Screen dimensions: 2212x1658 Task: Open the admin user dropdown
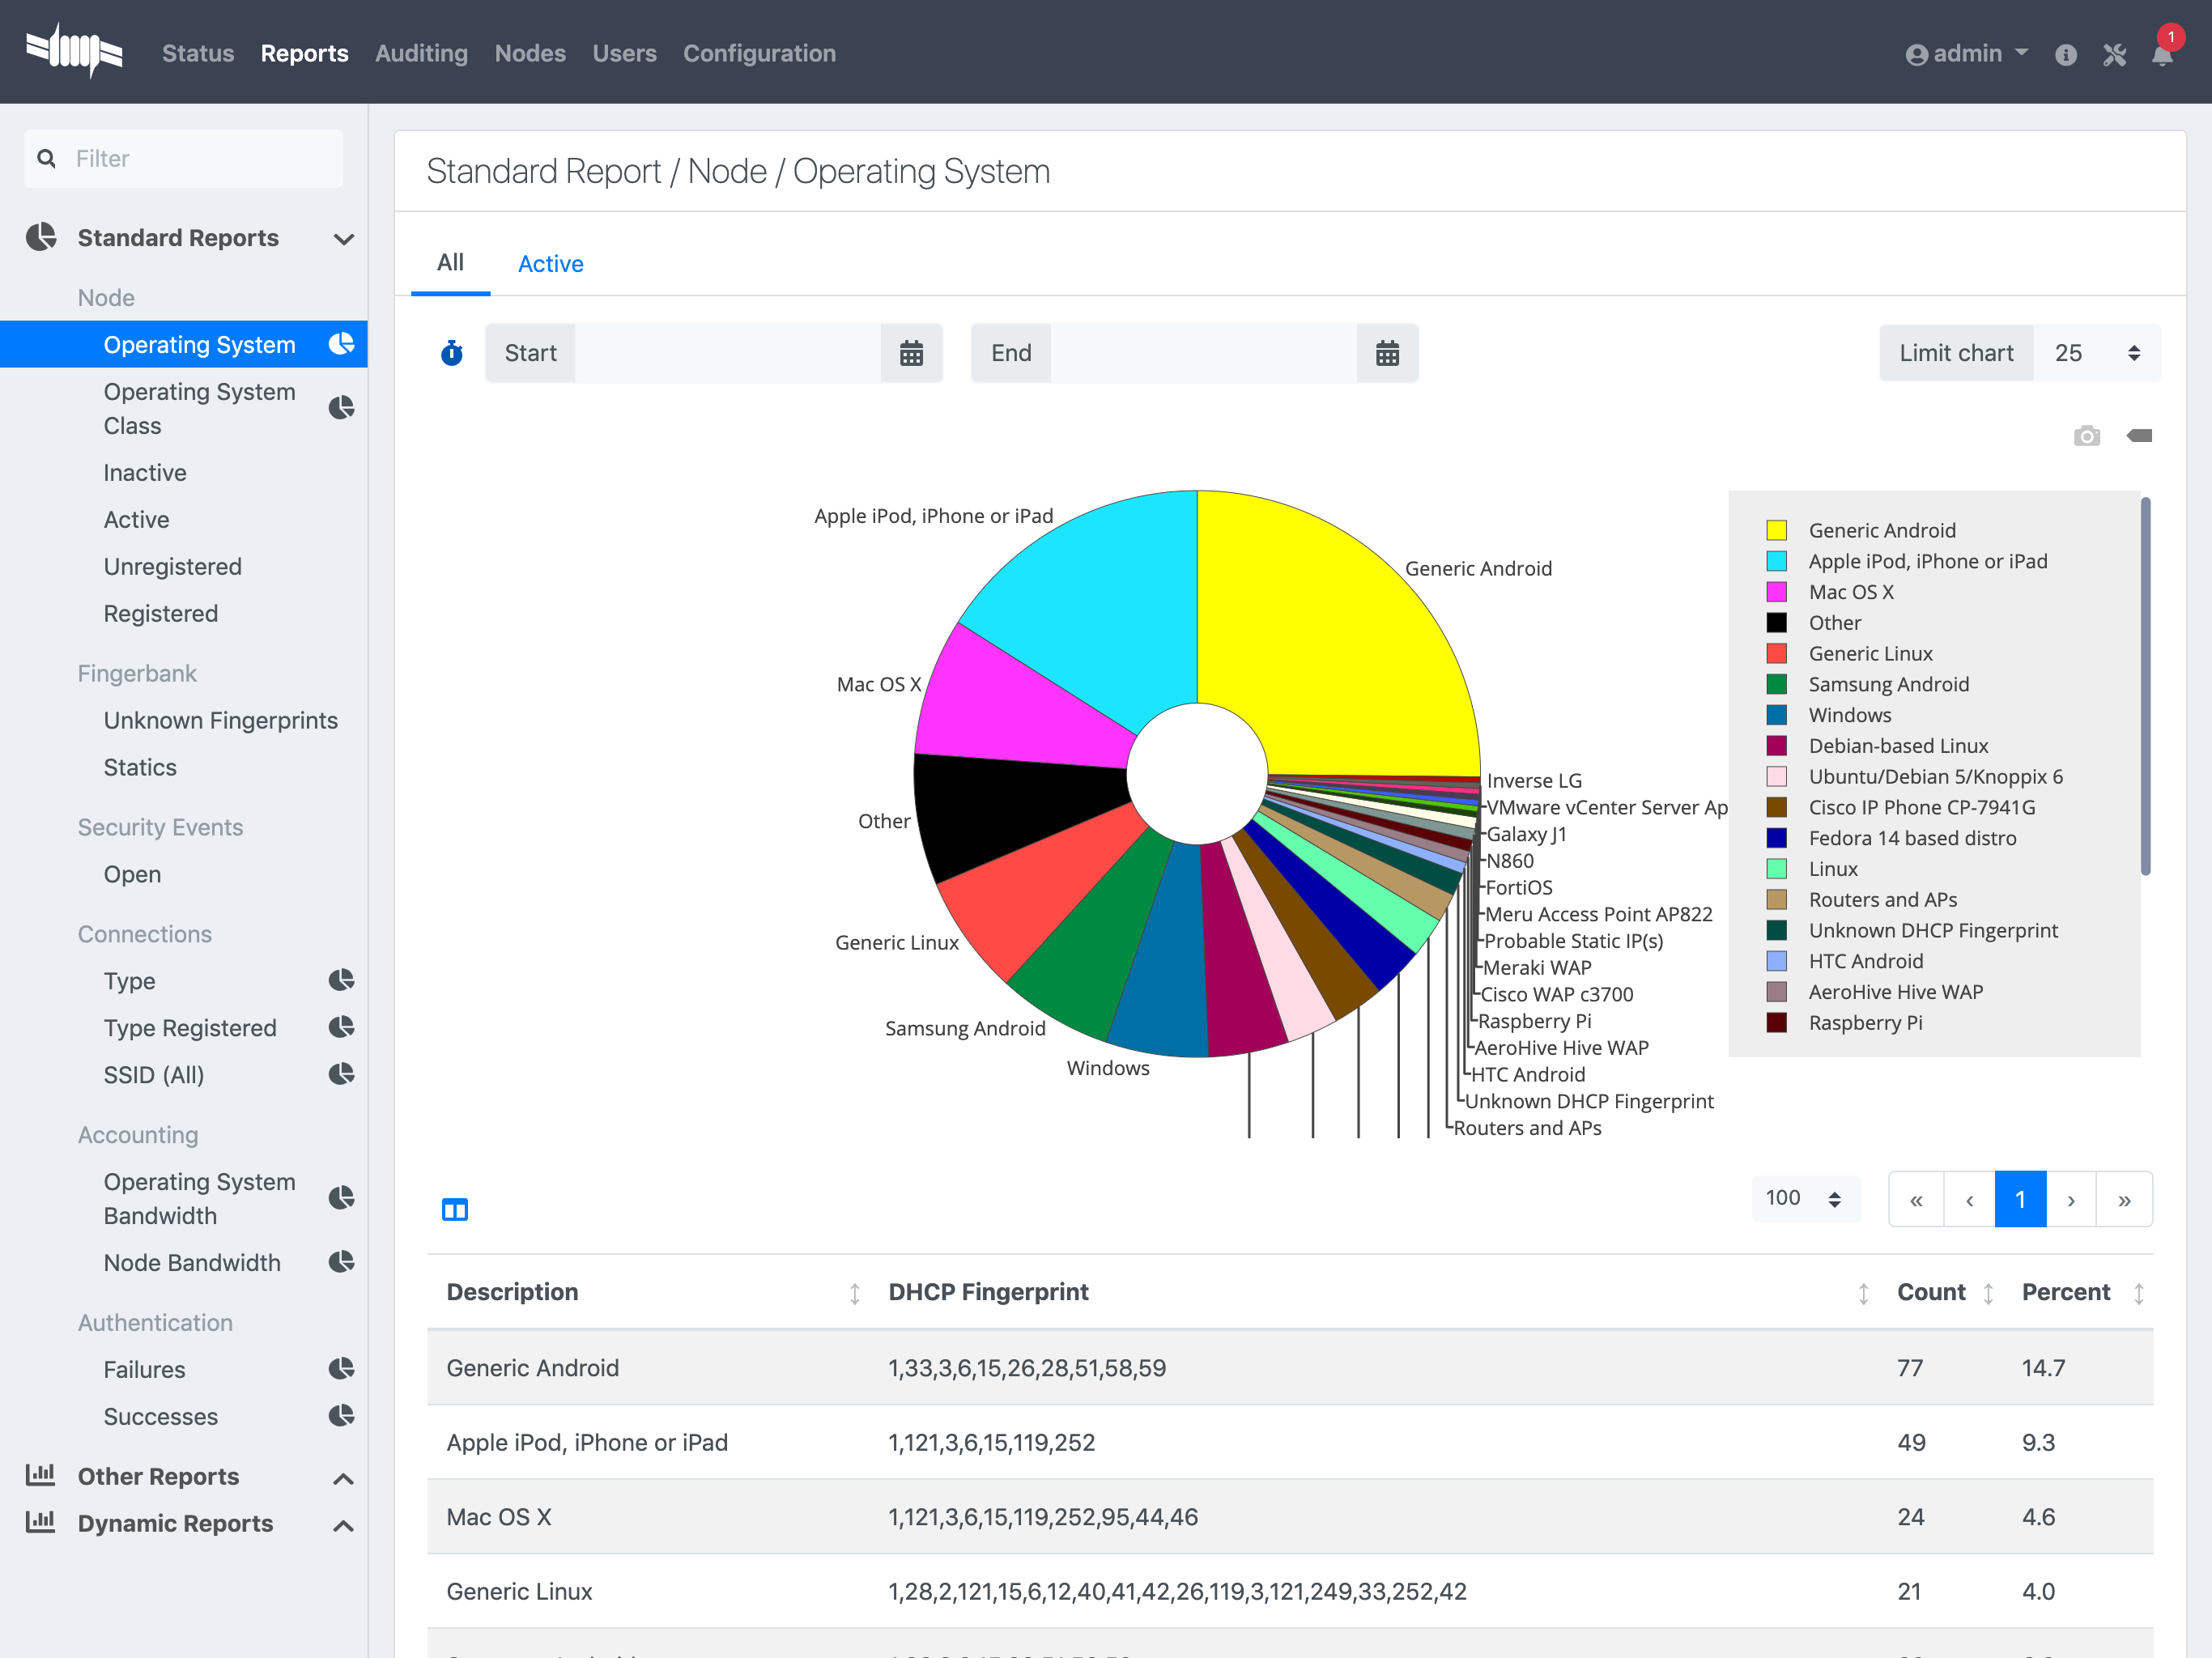[x=1967, y=54]
